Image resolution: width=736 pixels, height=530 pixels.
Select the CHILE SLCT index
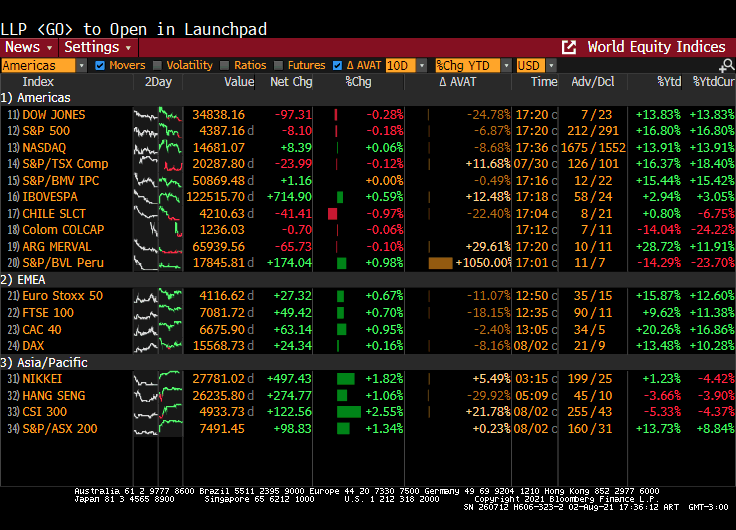click(54, 214)
